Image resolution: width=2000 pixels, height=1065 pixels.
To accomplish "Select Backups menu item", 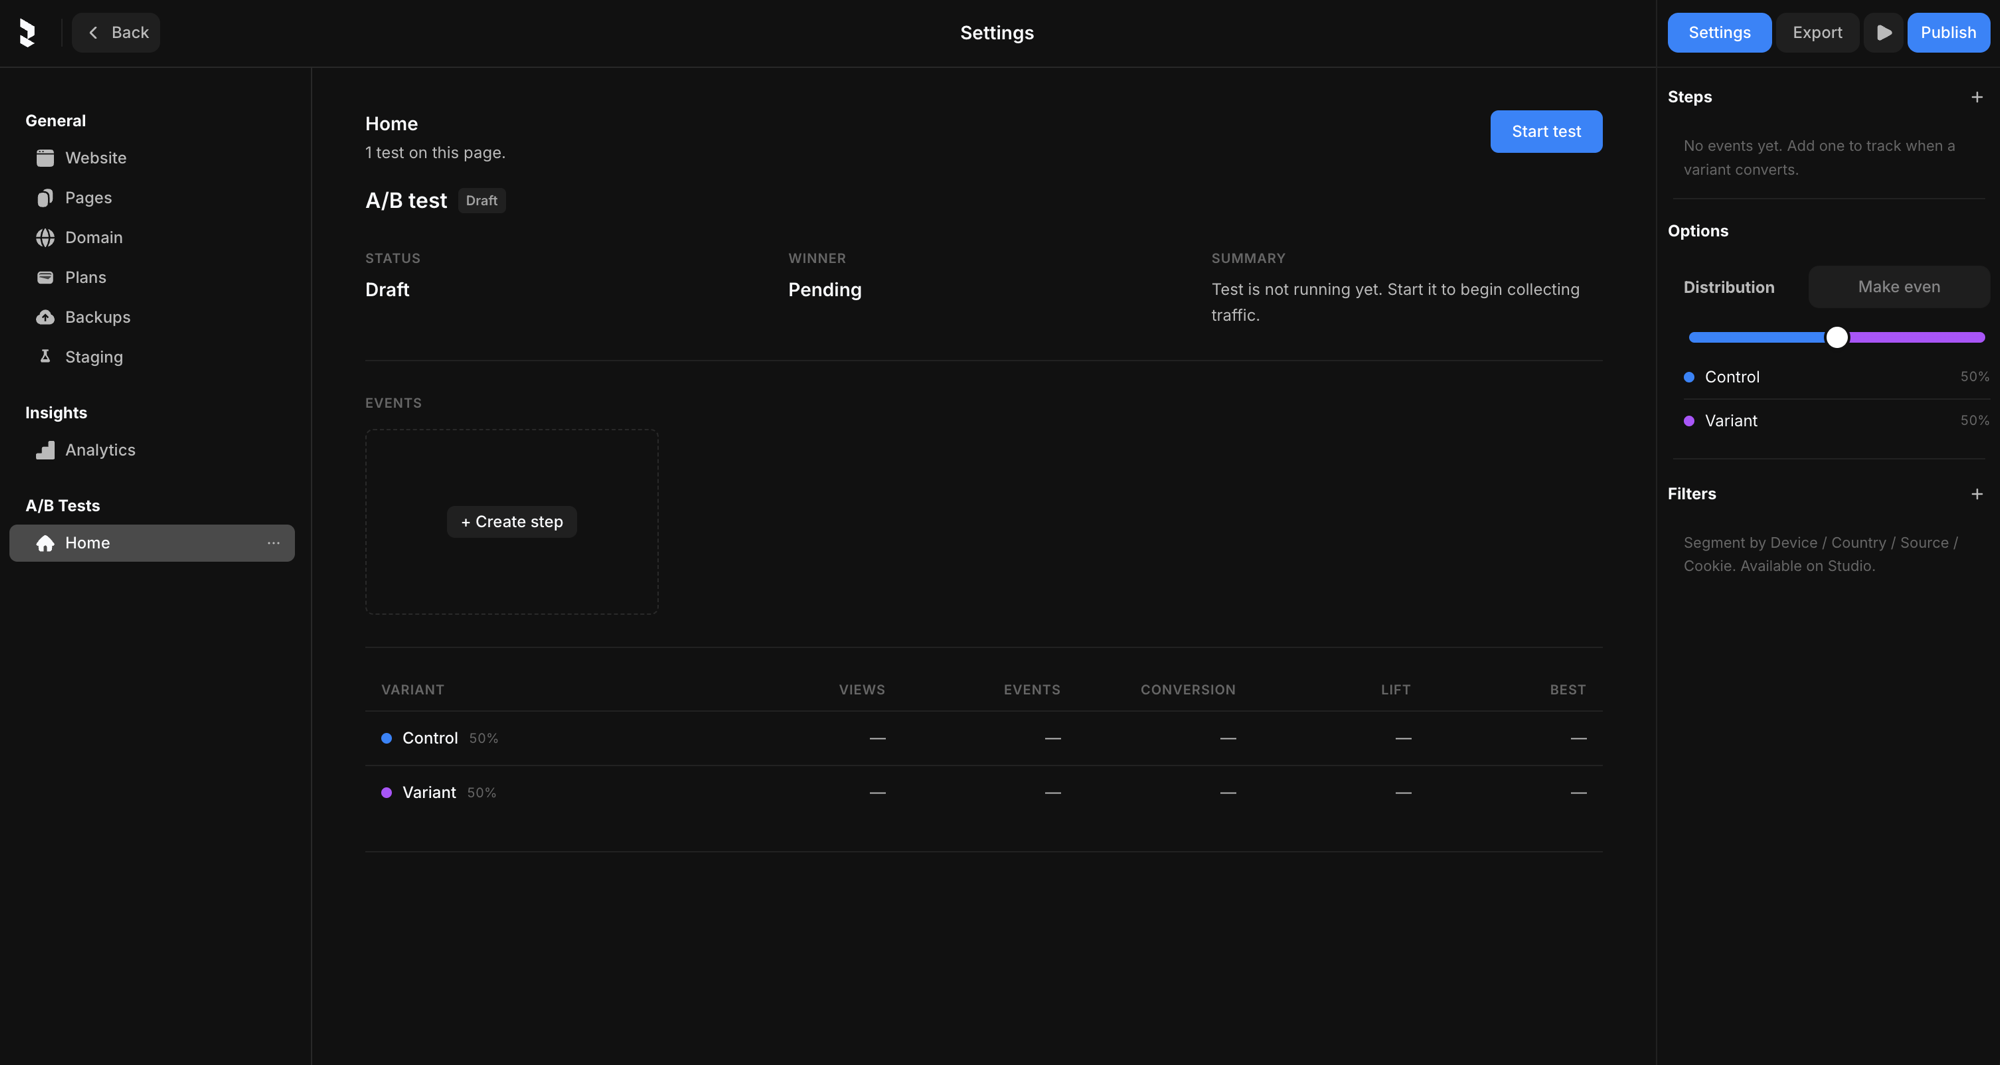I will coord(152,317).
